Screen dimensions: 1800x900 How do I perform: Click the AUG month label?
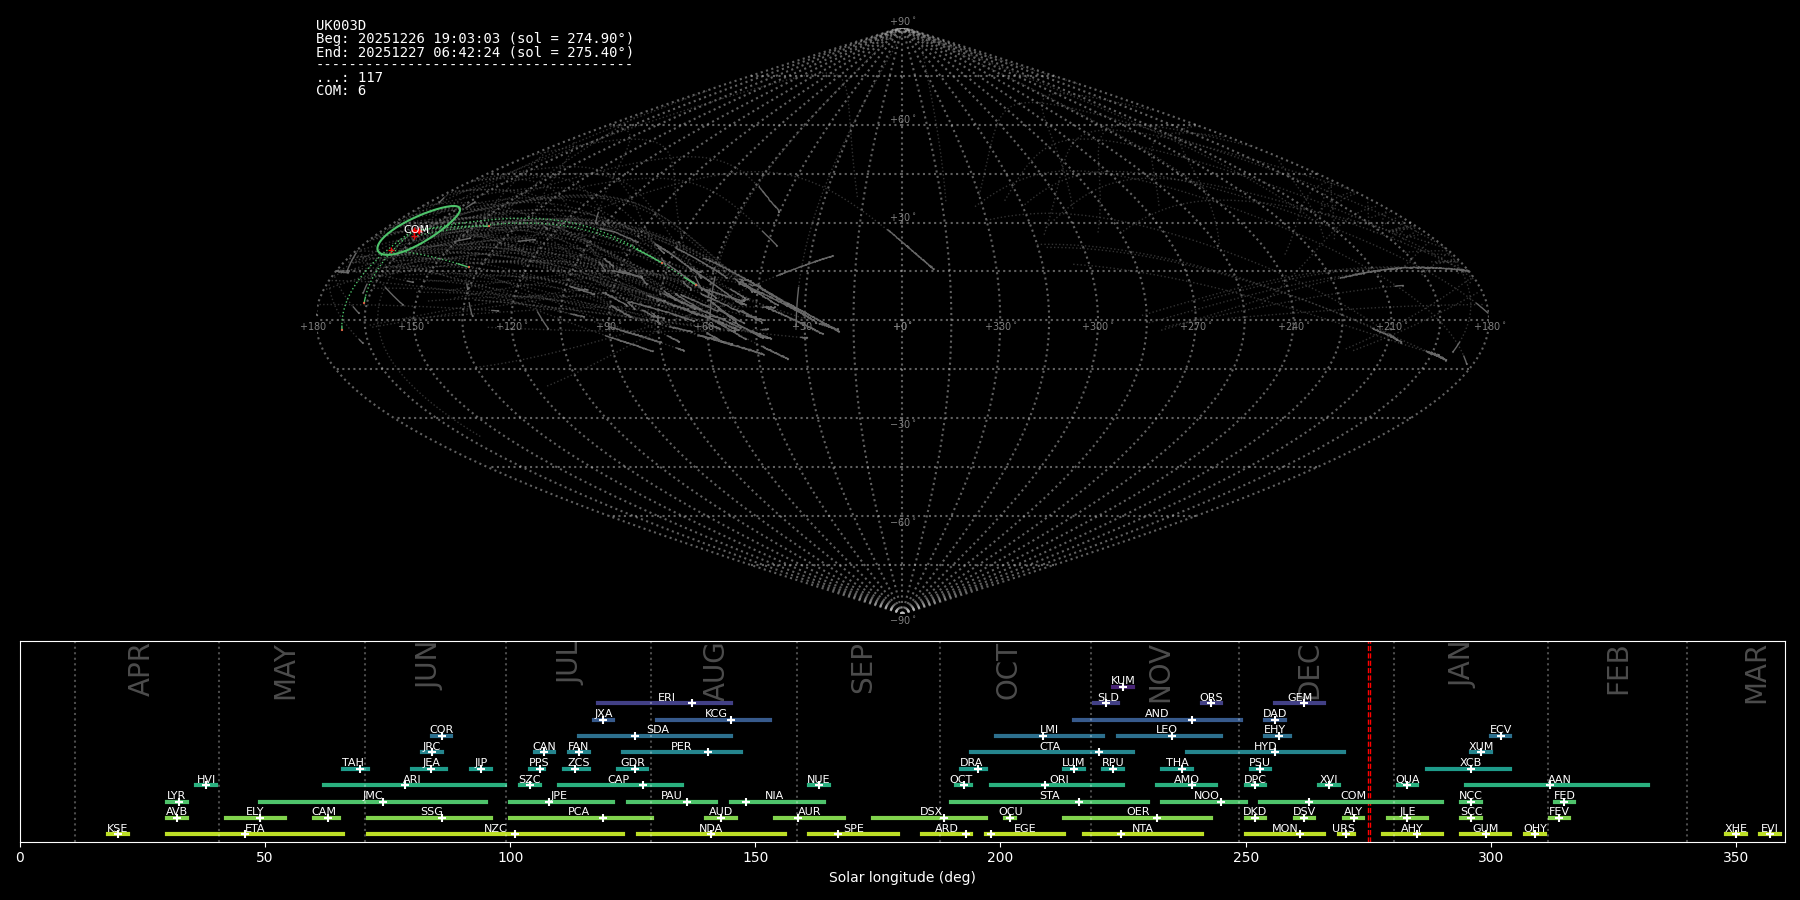[714, 671]
